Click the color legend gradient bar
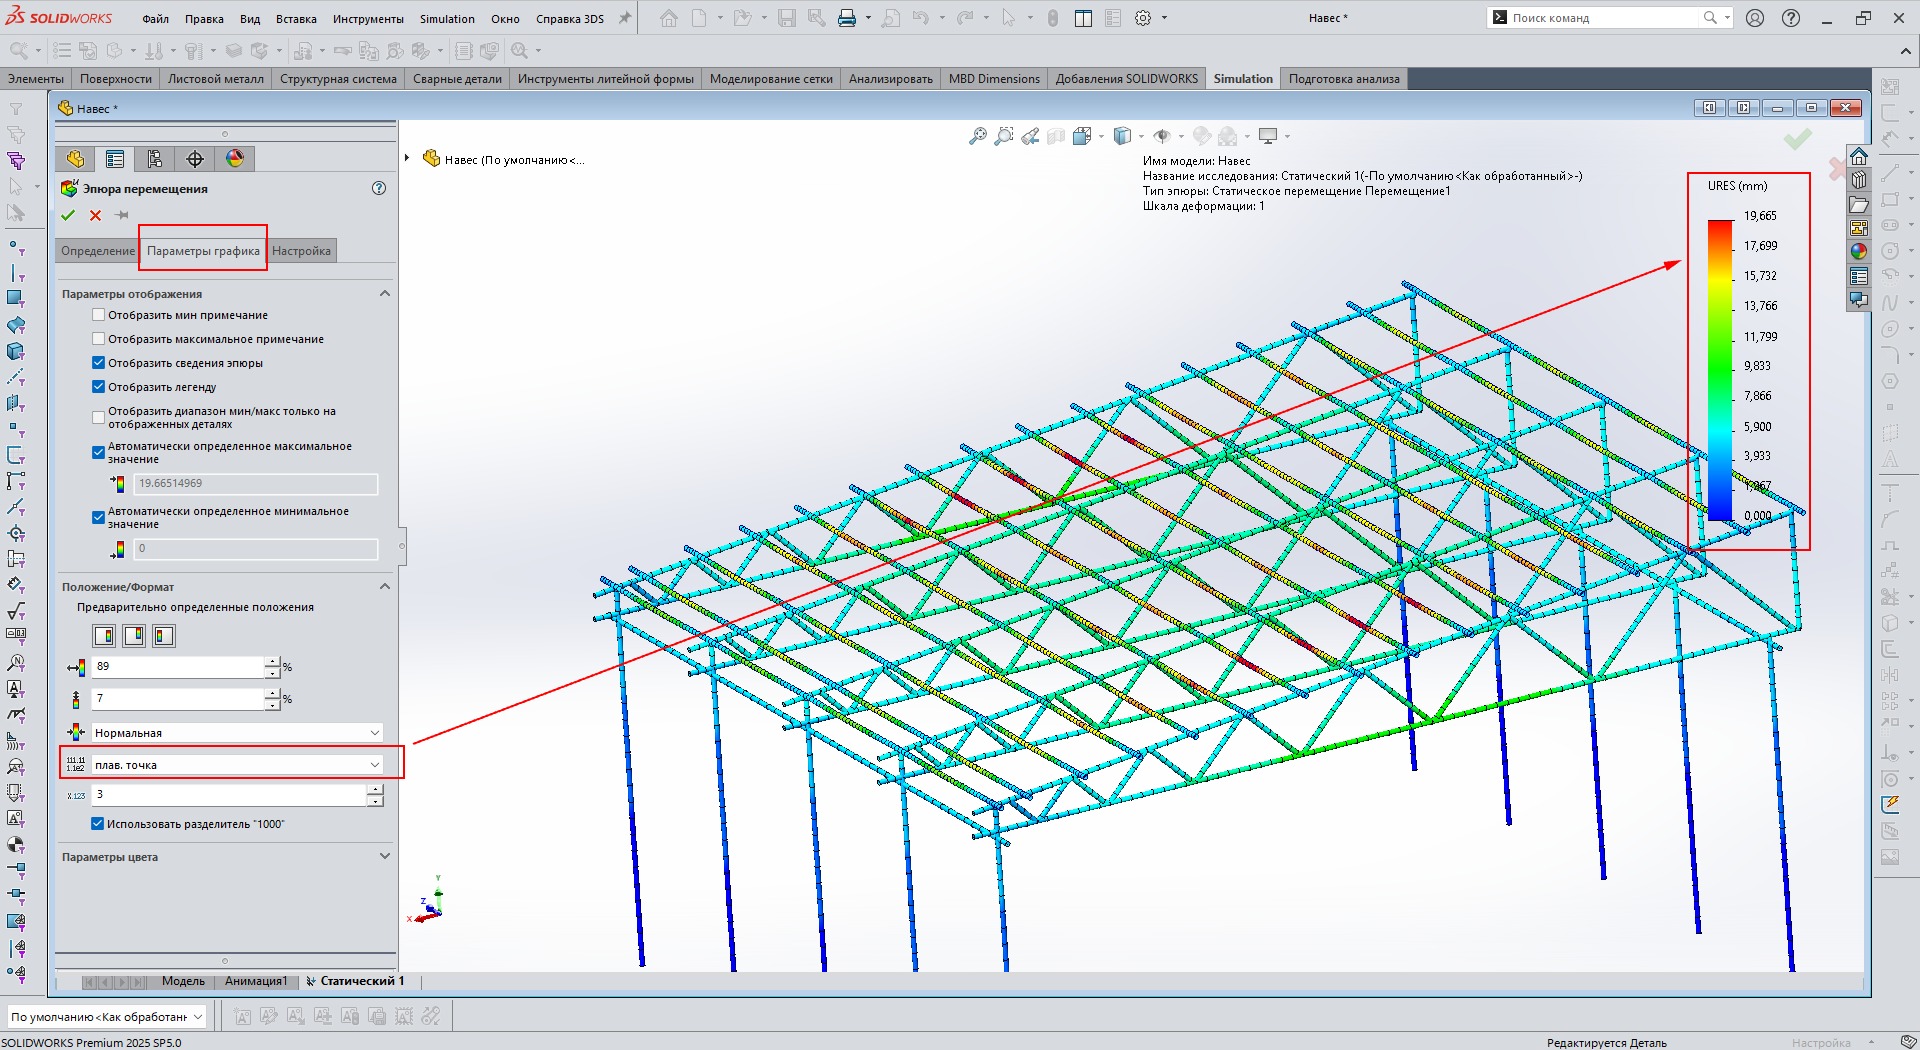Viewport: 1920px width, 1050px height. pyautogui.click(x=1720, y=370)
